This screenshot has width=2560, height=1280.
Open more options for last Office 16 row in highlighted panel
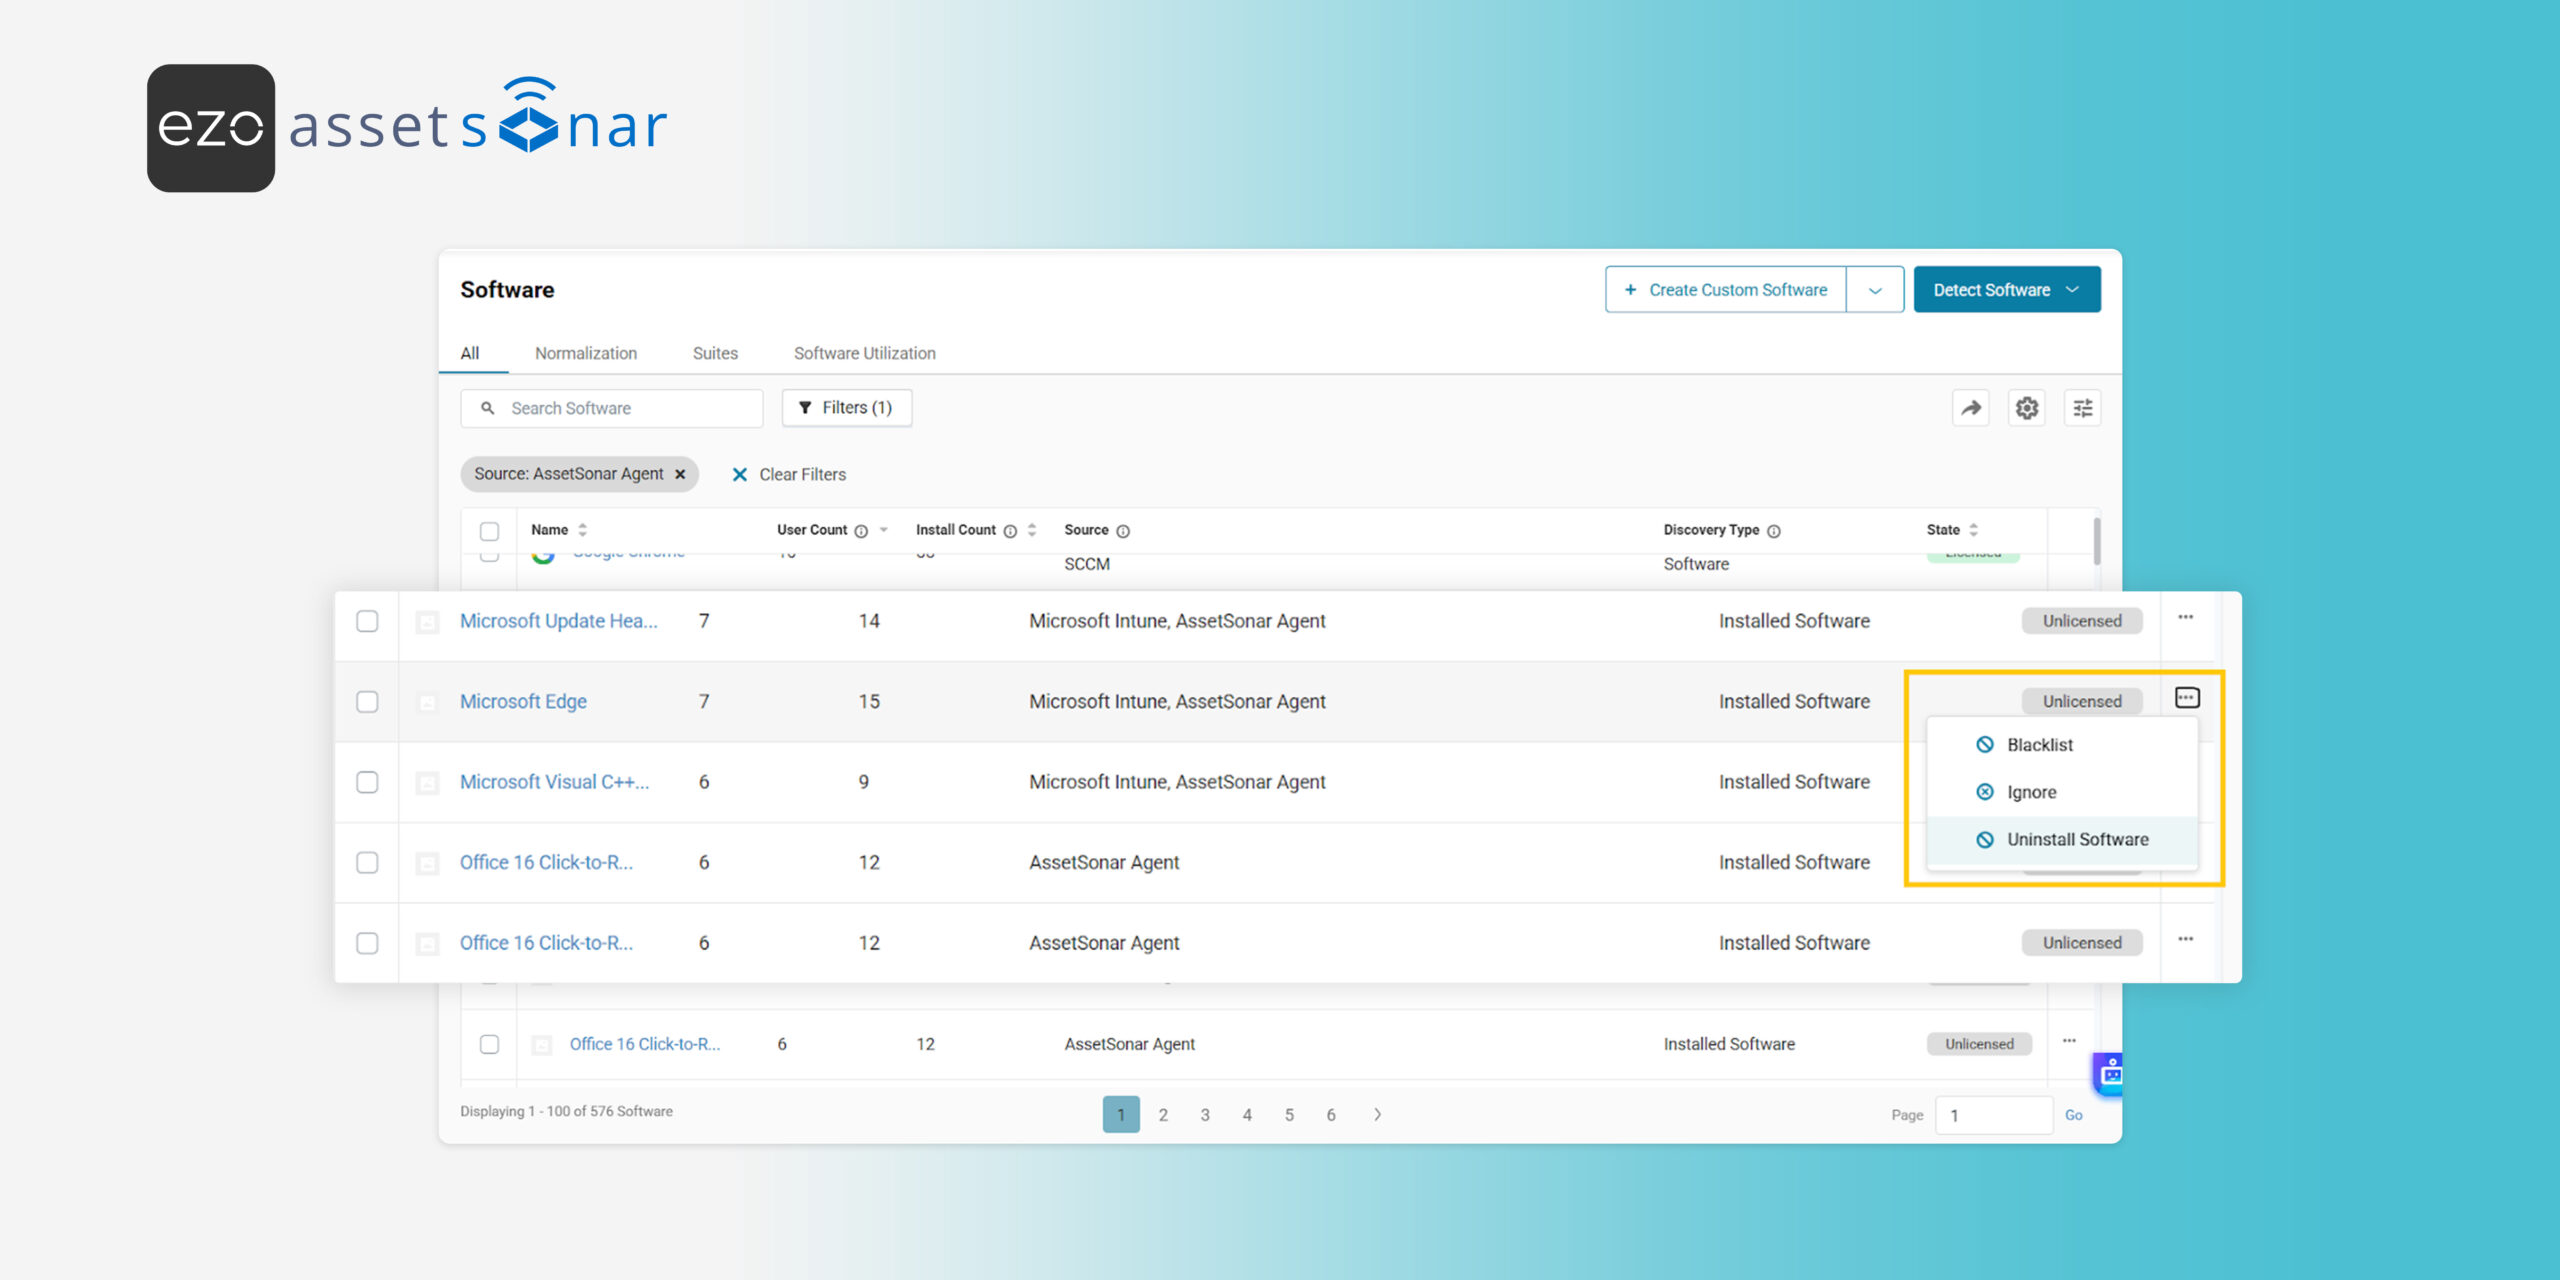[x=2185, y=940]
